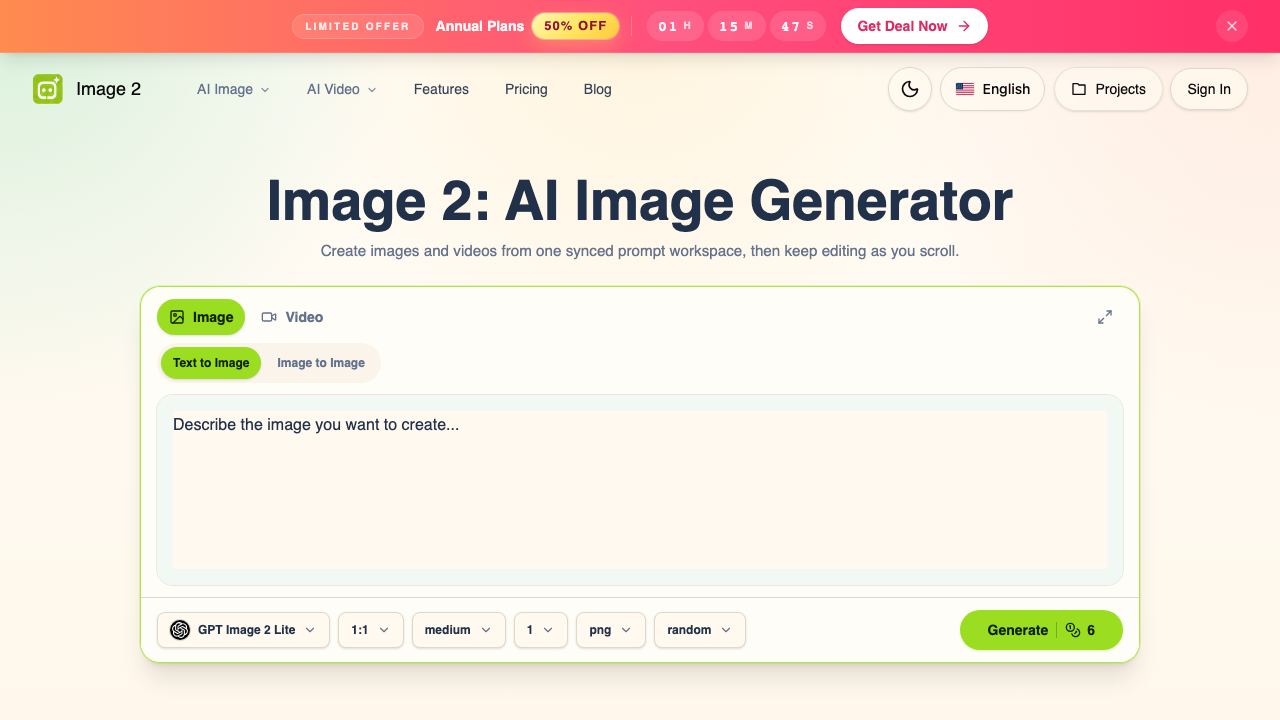Click the camera icon on Video tab
This screenshot has height=720, width=1280.
click(x=269, y=317)
